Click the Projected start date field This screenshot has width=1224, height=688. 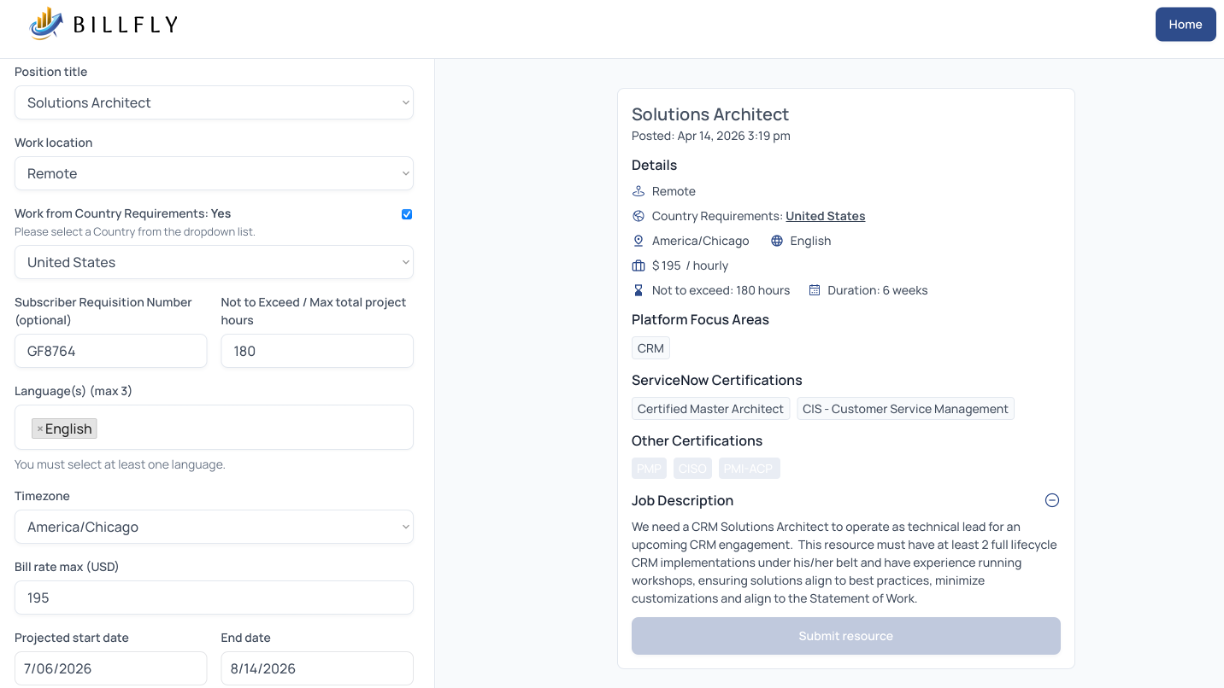click(110, 668)
